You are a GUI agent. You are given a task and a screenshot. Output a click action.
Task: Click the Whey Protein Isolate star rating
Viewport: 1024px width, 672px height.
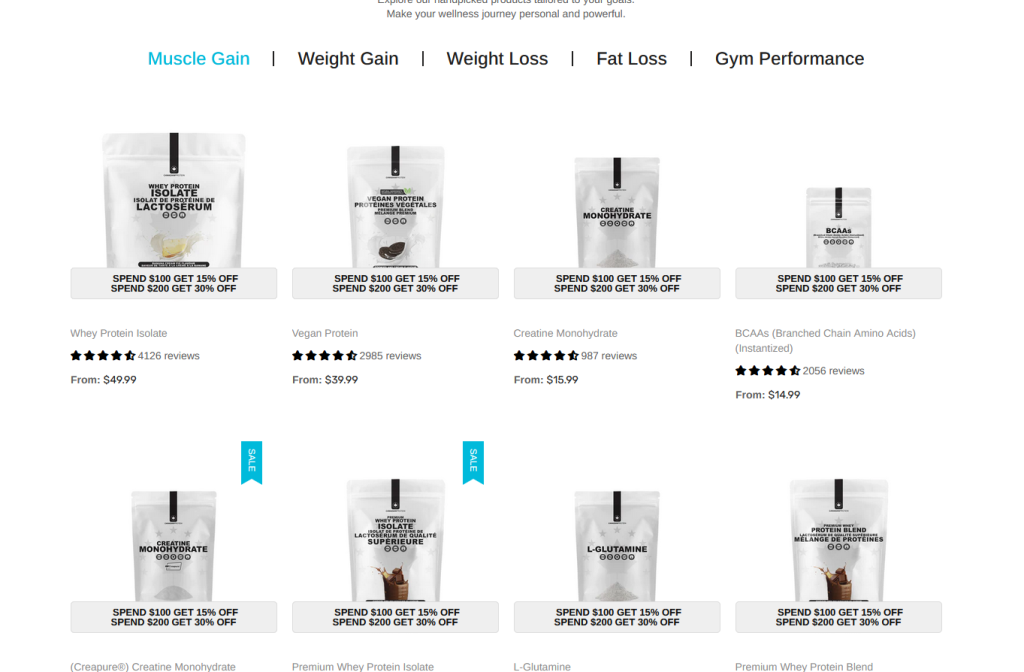(103, 356)
